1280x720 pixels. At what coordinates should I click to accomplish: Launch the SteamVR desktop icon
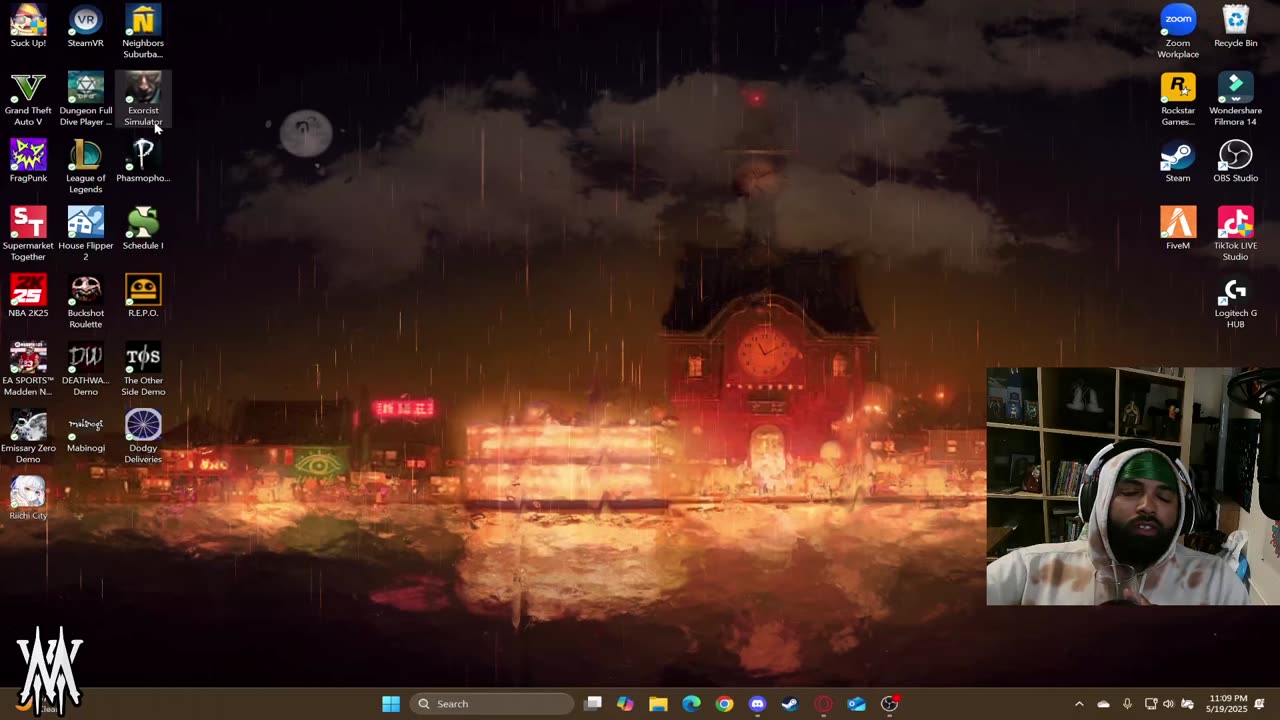(x=85, y=26)
